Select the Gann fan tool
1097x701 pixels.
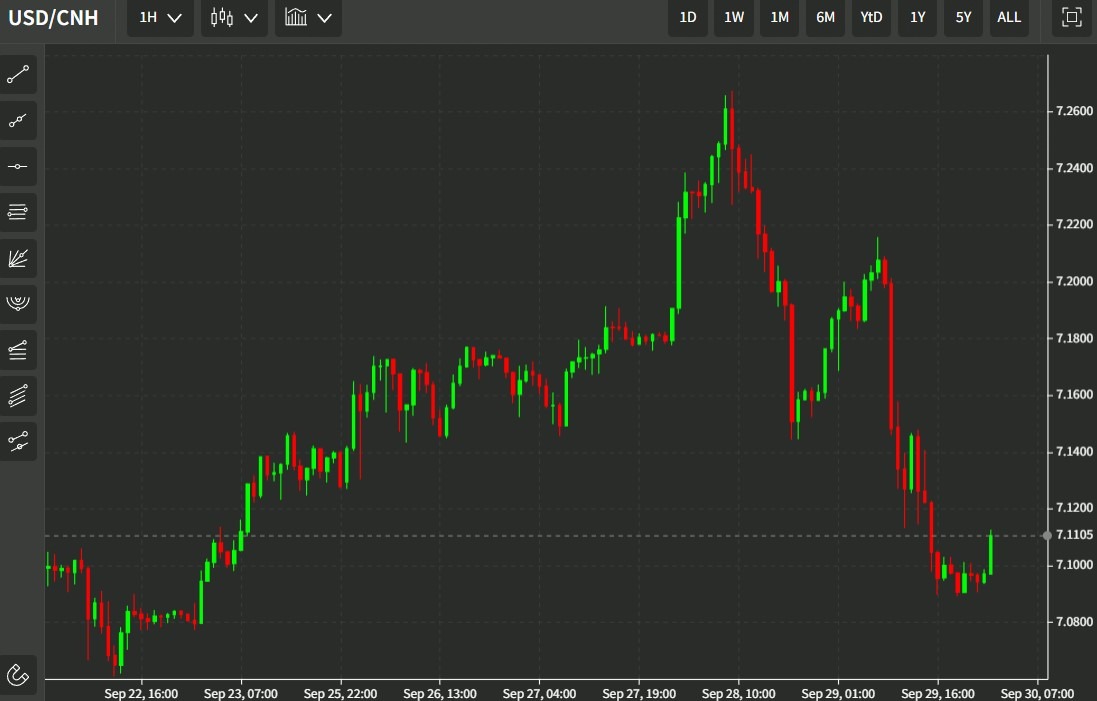tap(18, 258)
